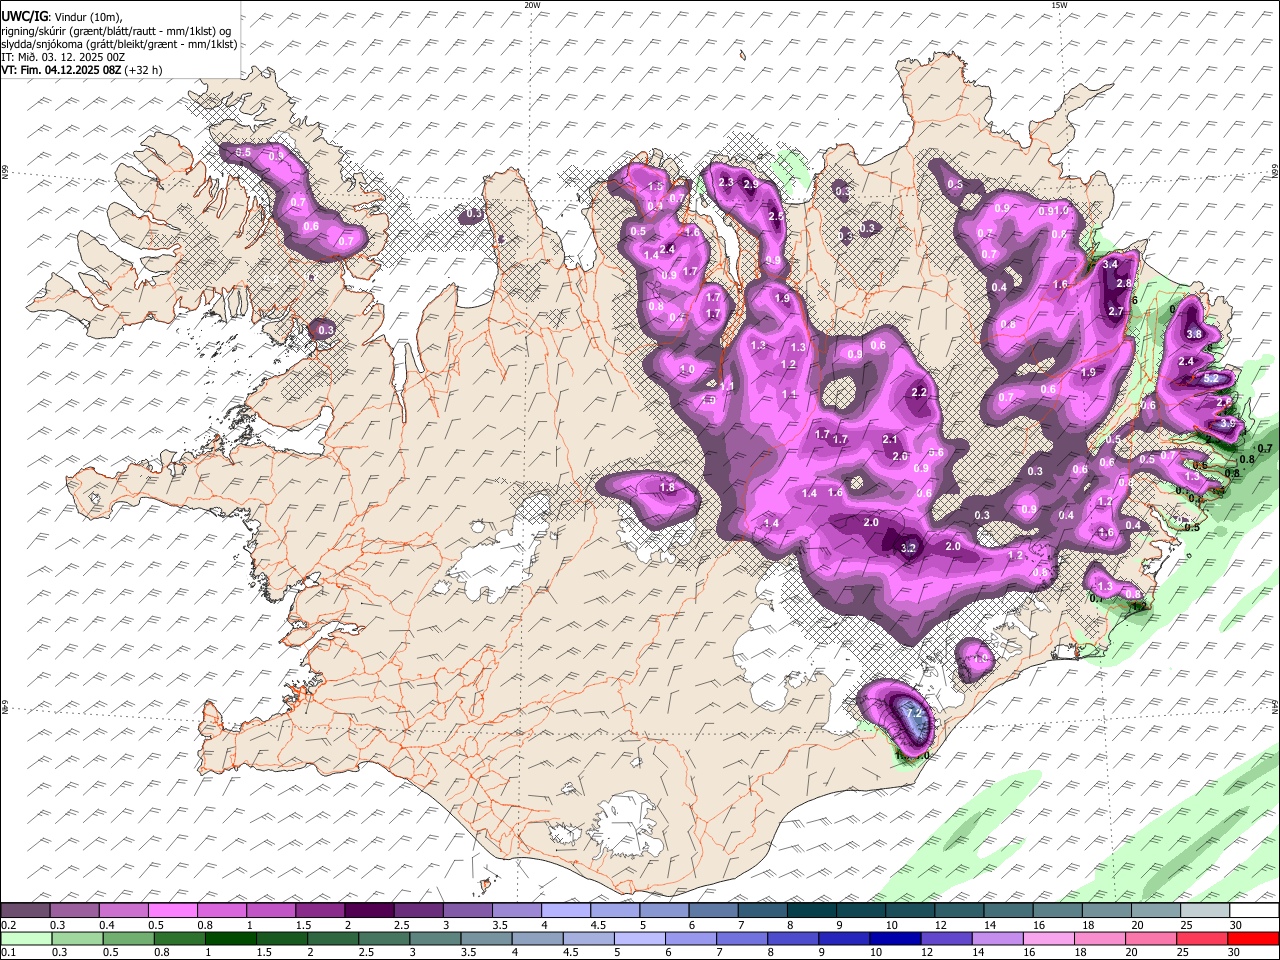Click the '0.1' label in lower legend row
1280x960 pixels.
click(x=8, y=952)
